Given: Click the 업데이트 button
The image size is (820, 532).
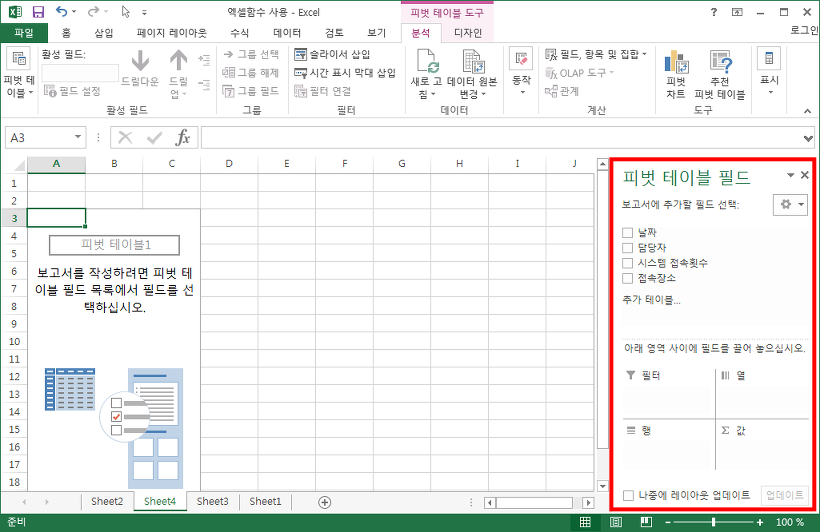Looking at the screenshot, I should pos(784,495).
